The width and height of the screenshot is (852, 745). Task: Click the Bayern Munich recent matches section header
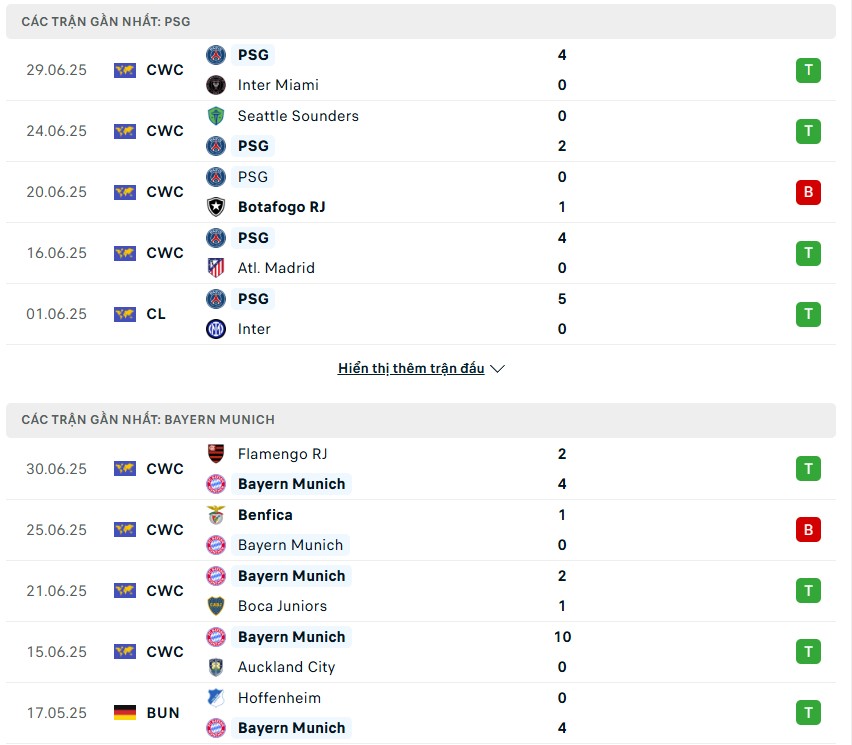421,420
